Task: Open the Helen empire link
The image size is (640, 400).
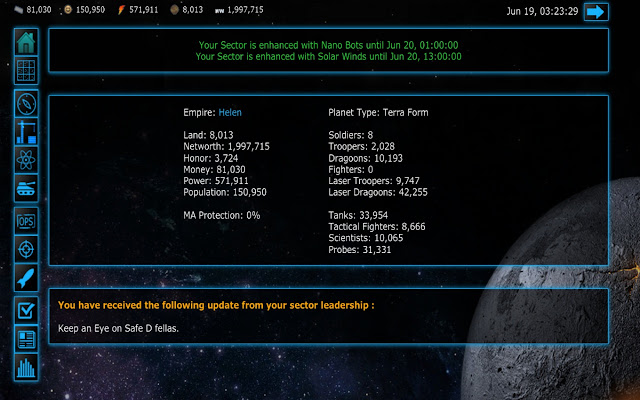Action: [x=230, y=113]
